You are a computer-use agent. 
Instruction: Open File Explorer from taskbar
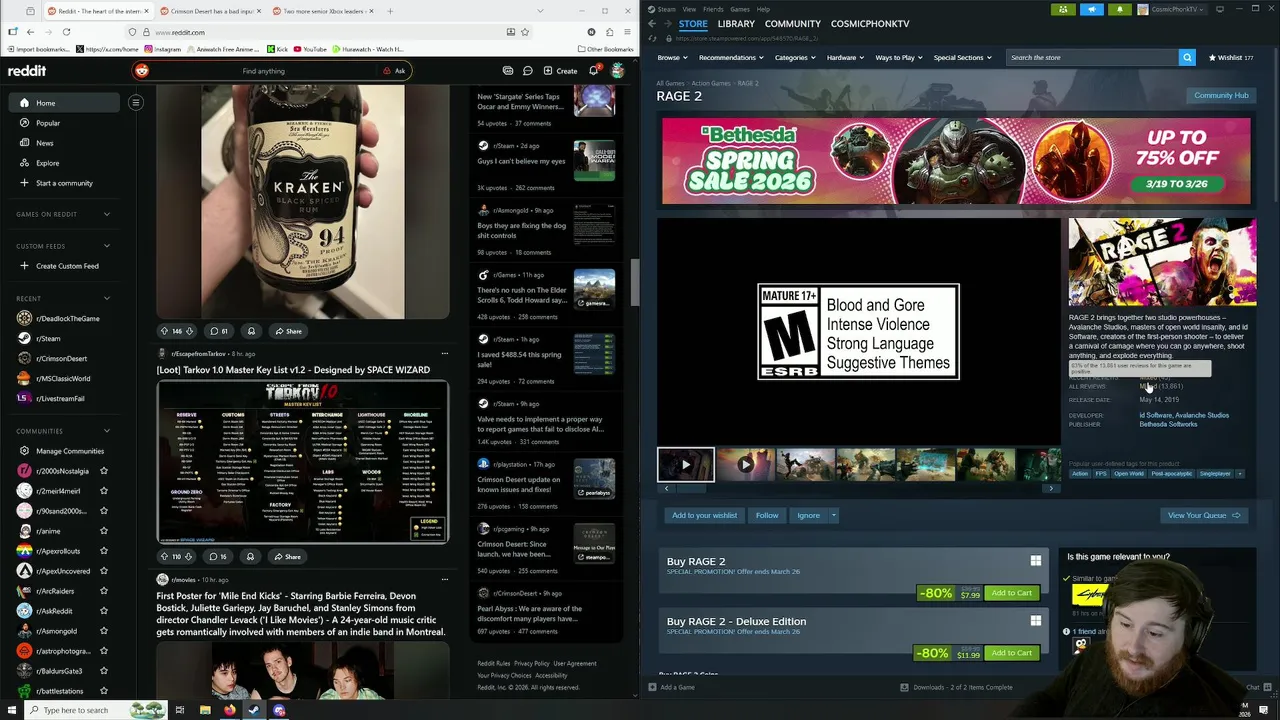204,710
